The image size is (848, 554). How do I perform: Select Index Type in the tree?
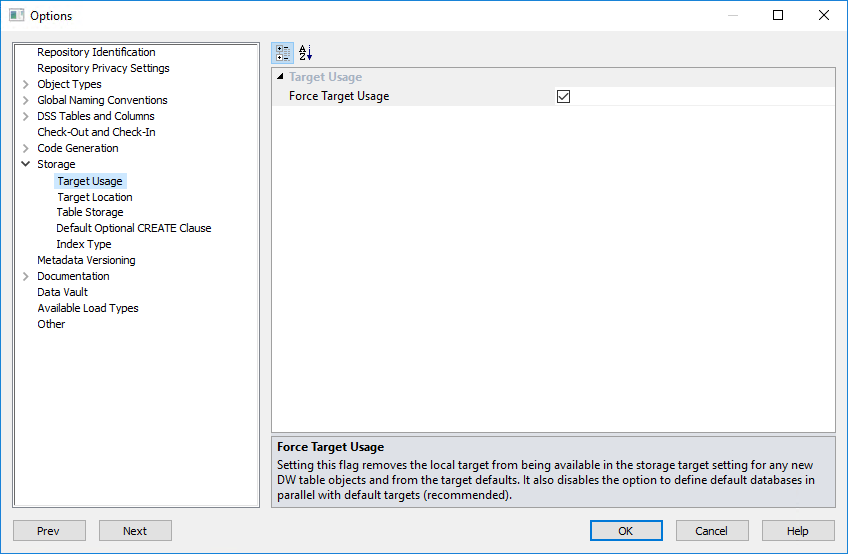pos(84,244)
